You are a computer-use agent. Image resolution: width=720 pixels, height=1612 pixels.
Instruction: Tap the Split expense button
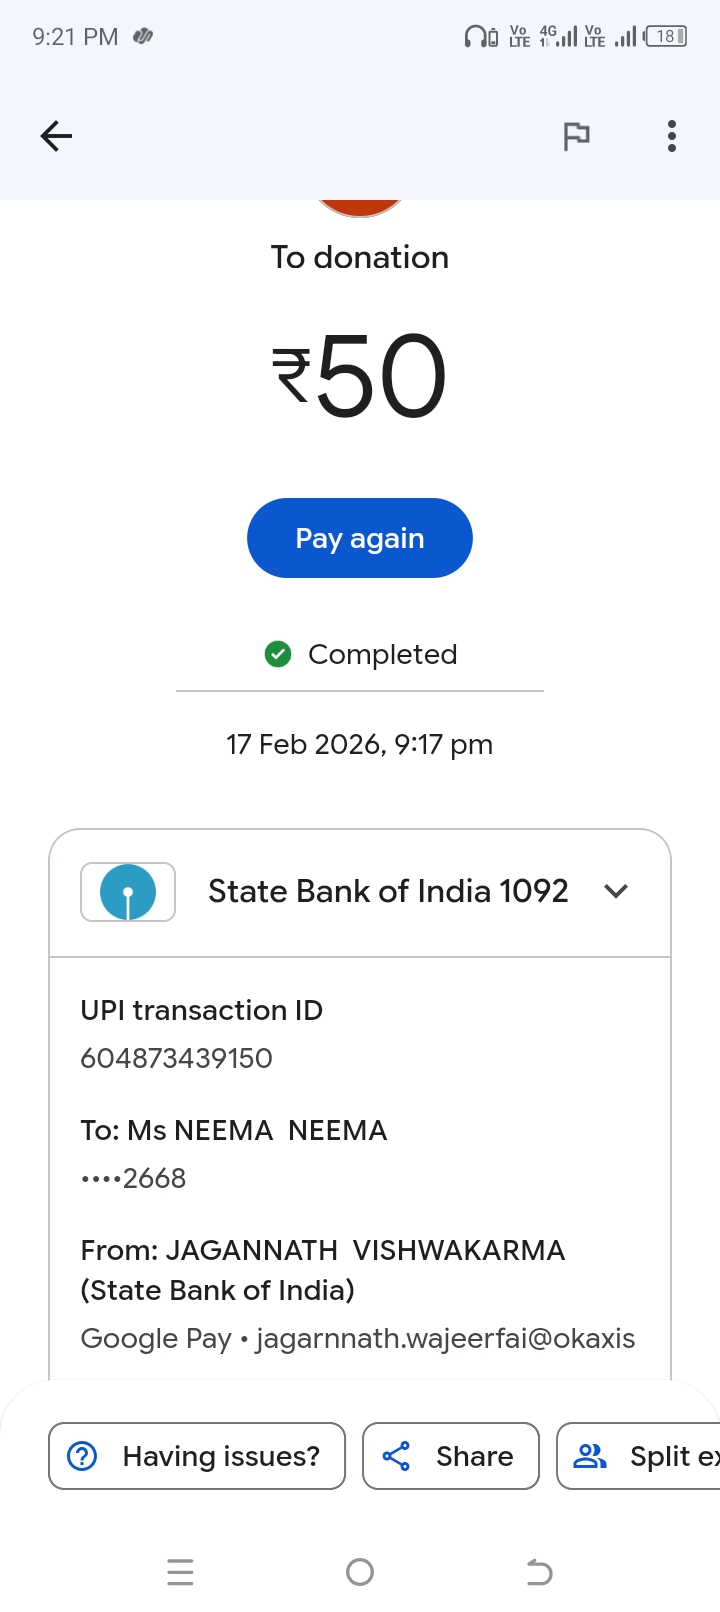tap(640, 1456)
